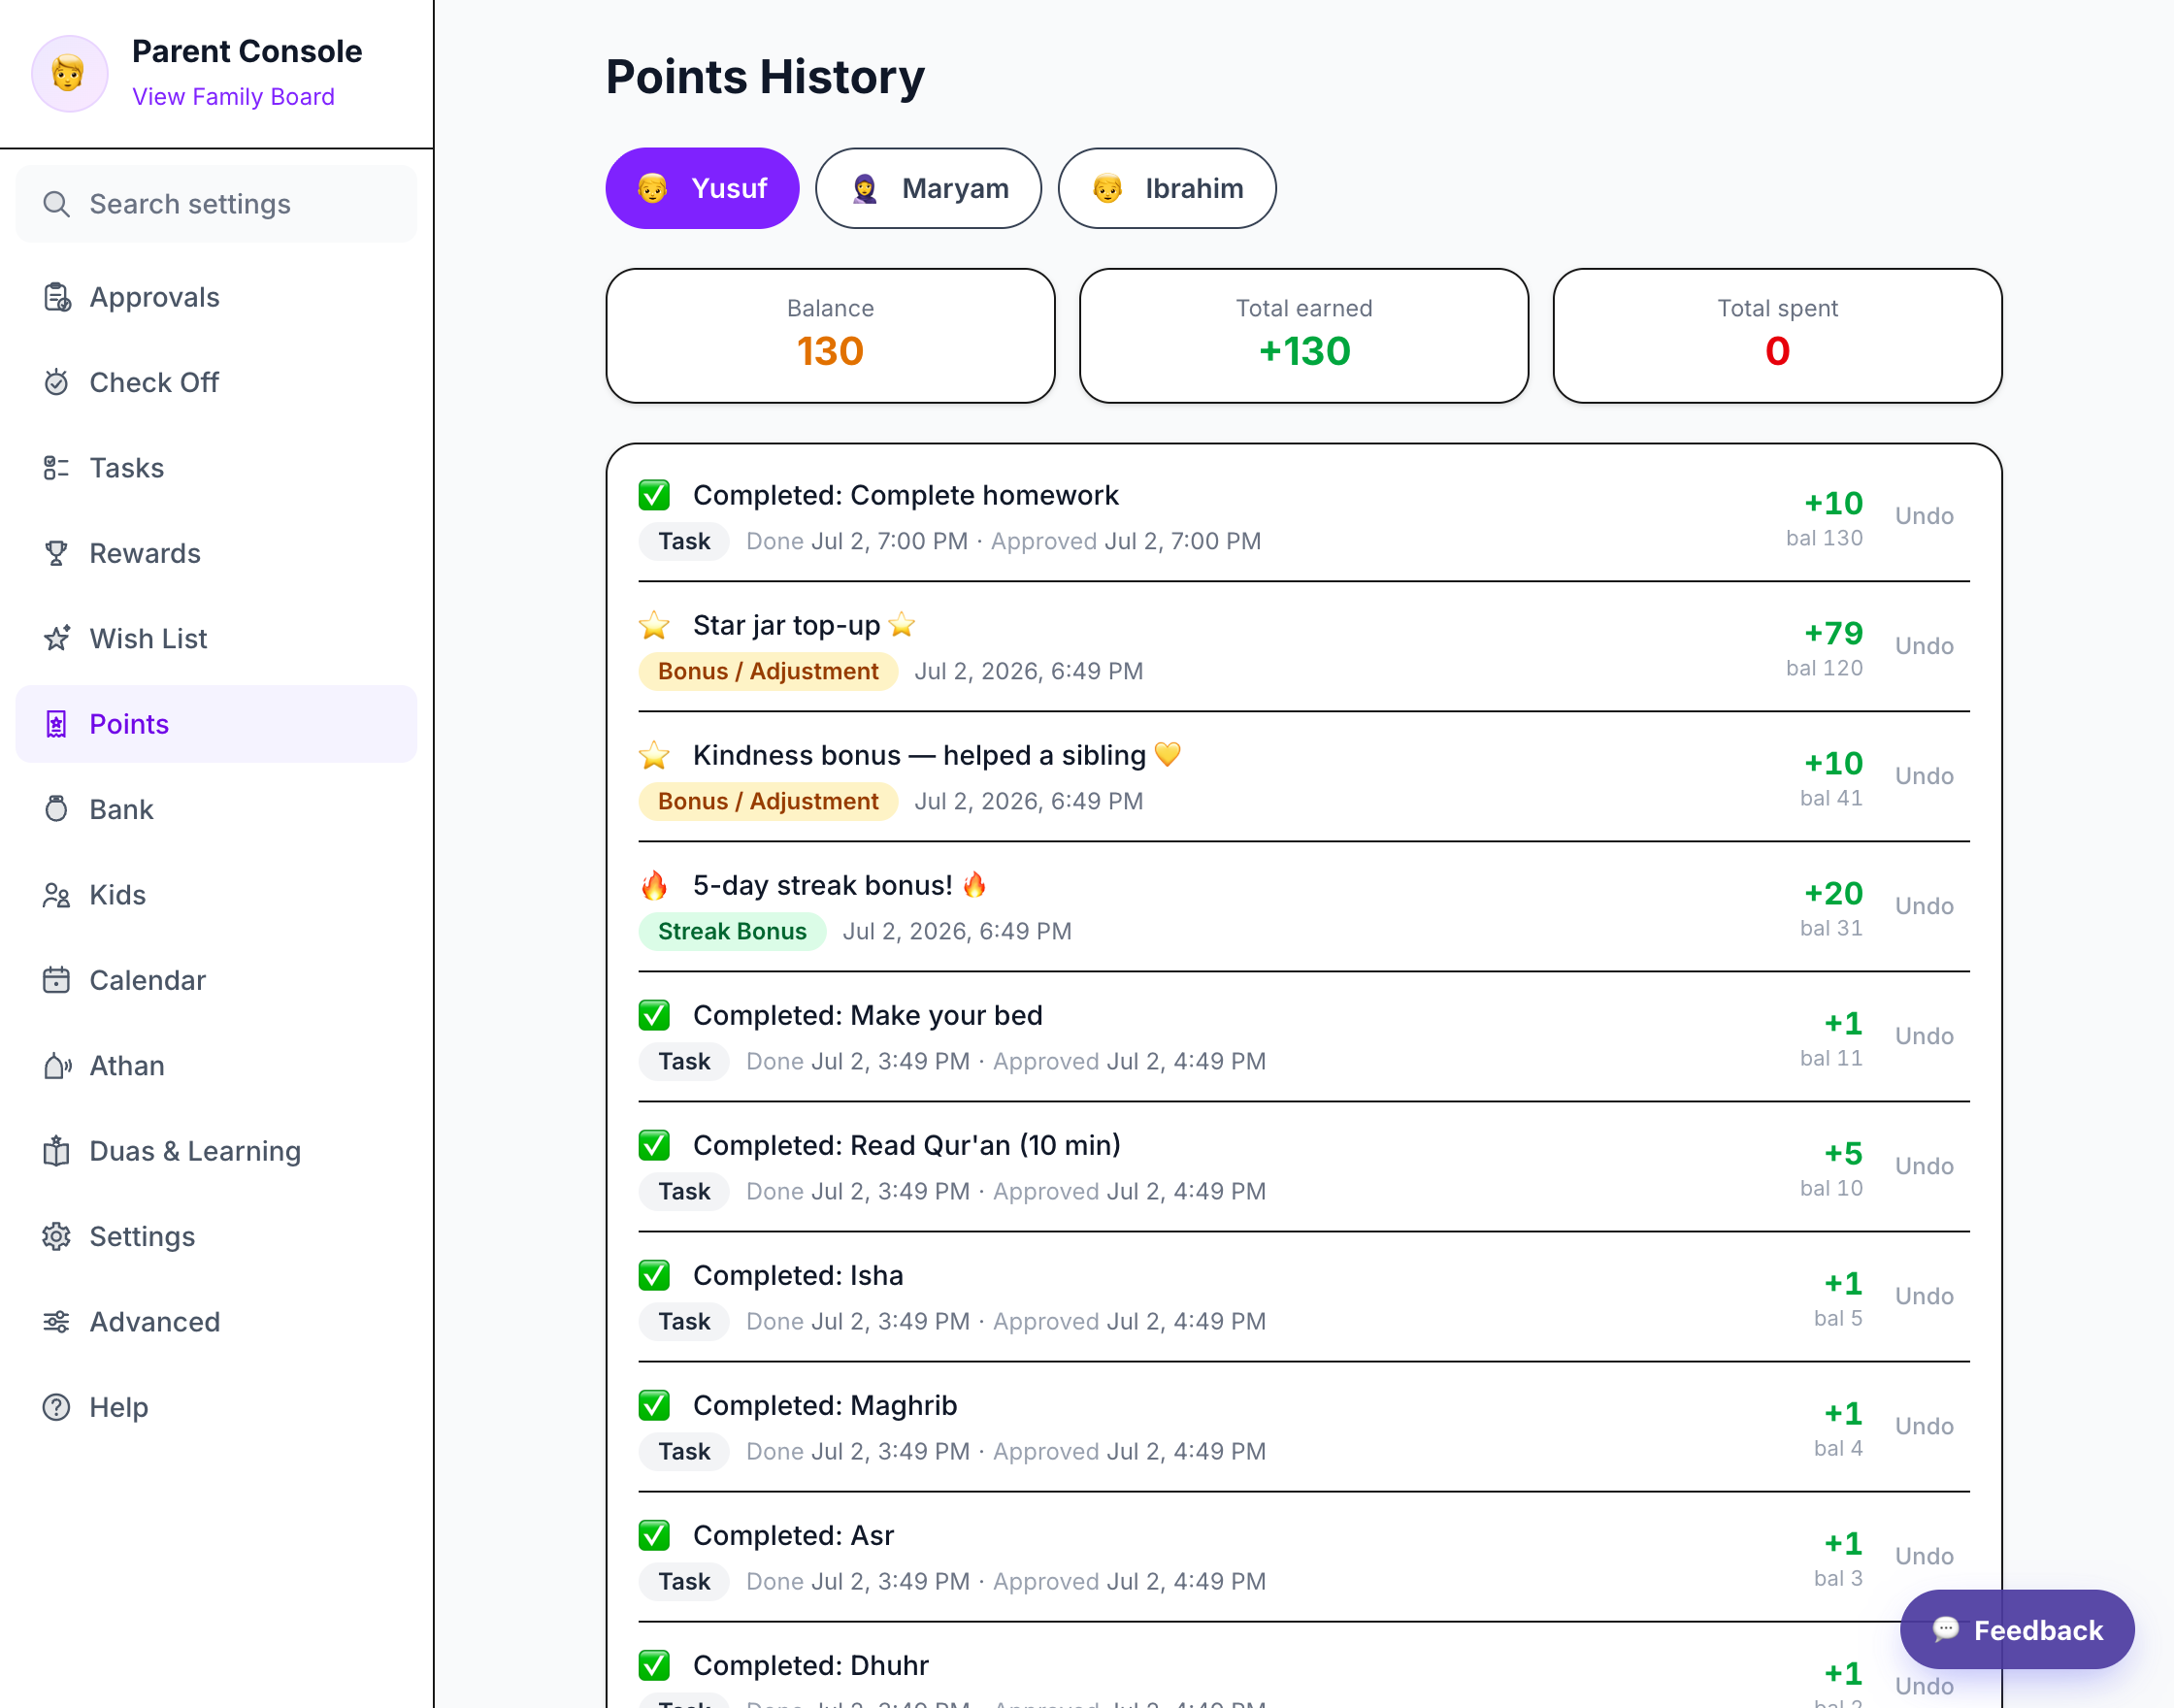Click the green check beside Read Qur'an

(654, 1145)
